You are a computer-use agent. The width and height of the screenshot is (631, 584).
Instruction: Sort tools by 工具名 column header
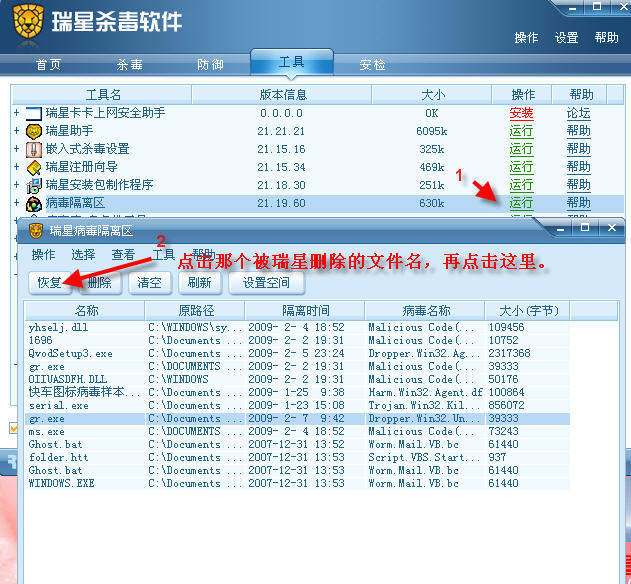click(103, 95)
